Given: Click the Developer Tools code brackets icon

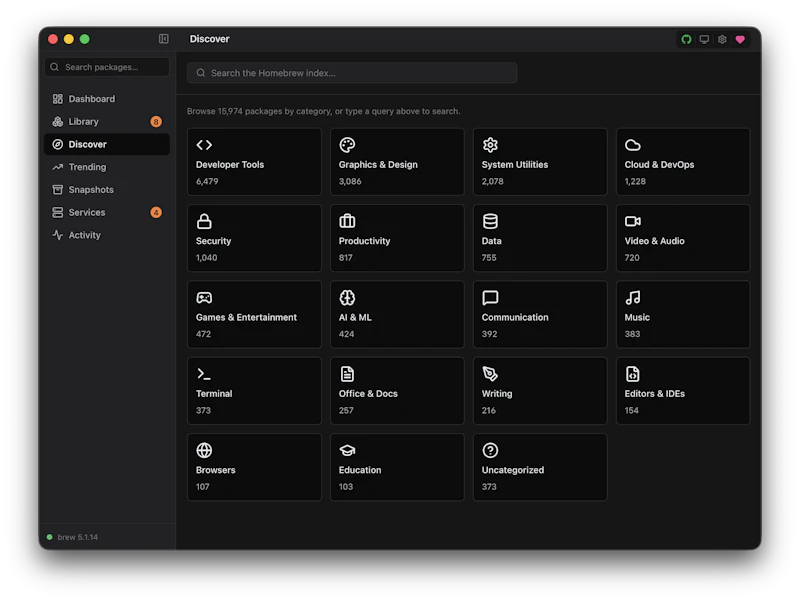Looking at the screenshot, I should click(204, 145).
